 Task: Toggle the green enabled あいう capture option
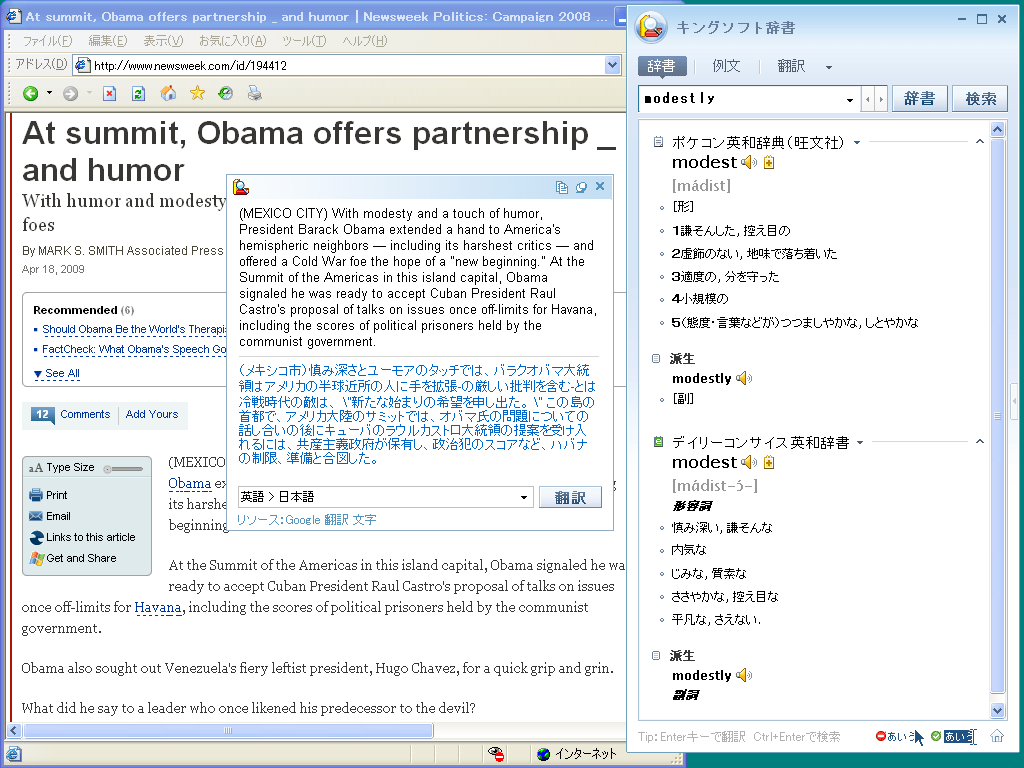[953, 737]
